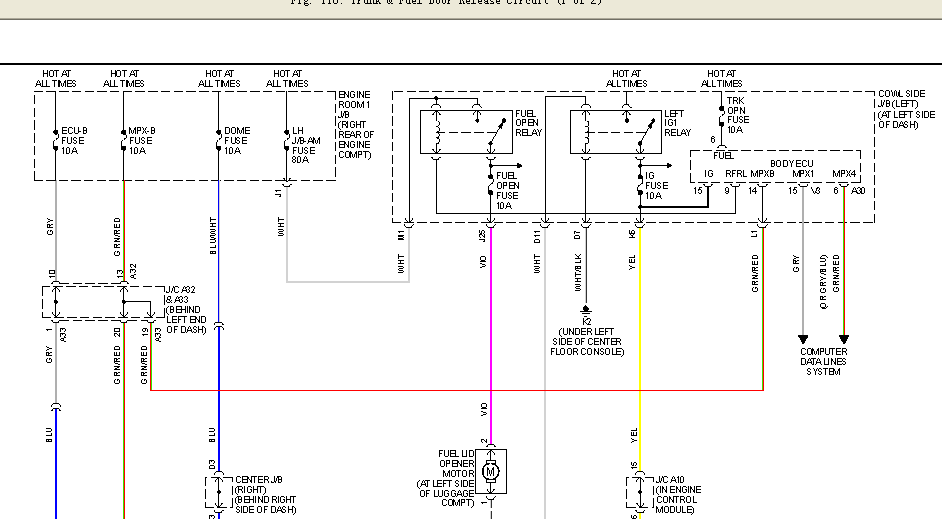Select the gray MPX1 data line arrowhead
This screenshot has height=519, width=942.
(803, 339)
